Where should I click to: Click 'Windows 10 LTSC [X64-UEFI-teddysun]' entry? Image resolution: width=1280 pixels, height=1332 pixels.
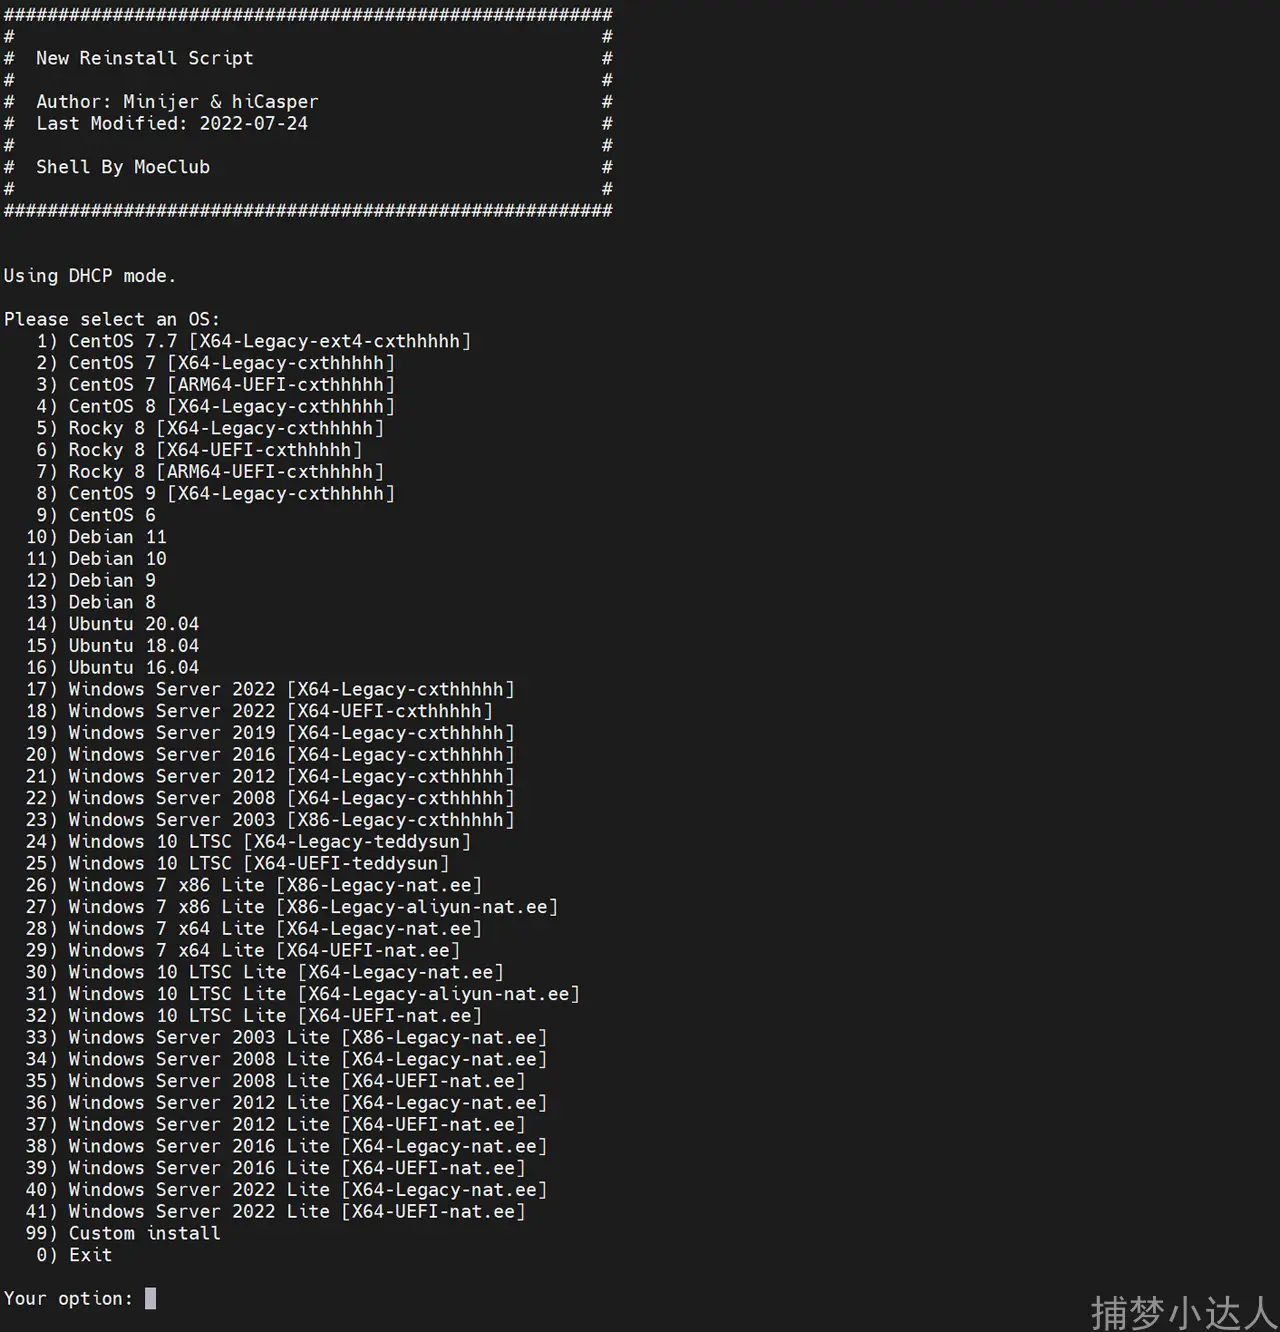(x=258, y=863)
